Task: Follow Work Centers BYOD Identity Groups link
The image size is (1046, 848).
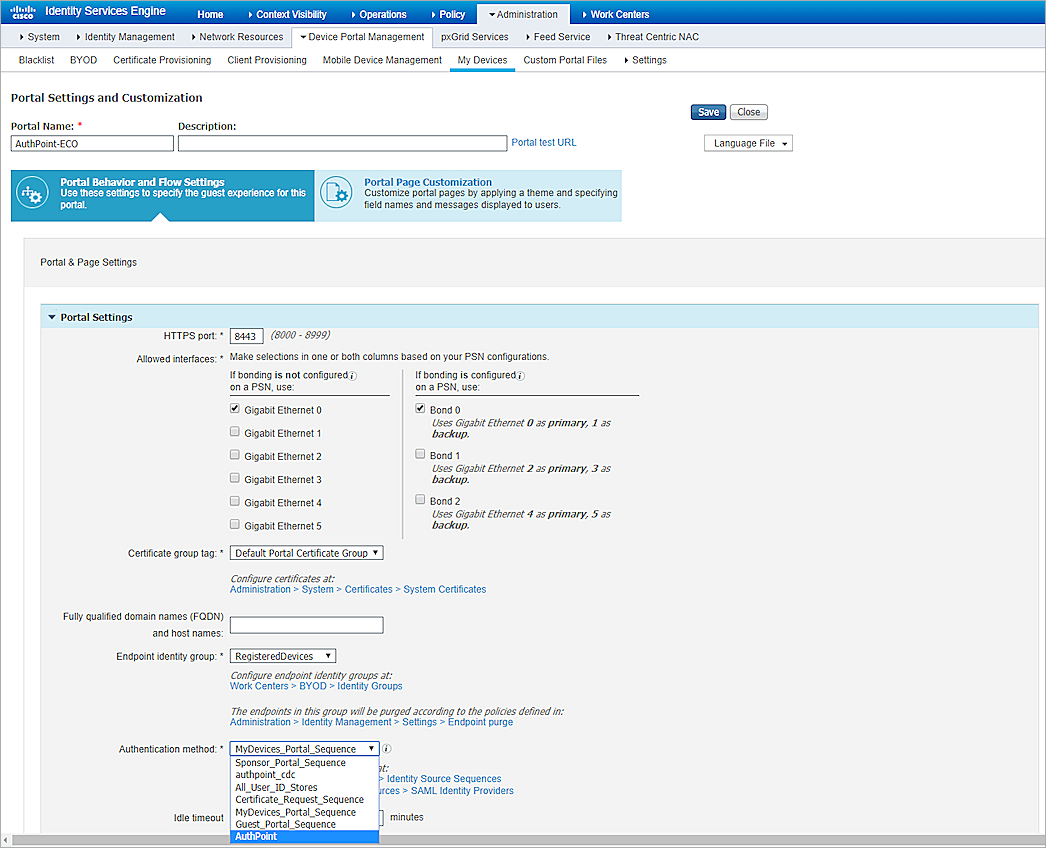Action: [316, 686]
